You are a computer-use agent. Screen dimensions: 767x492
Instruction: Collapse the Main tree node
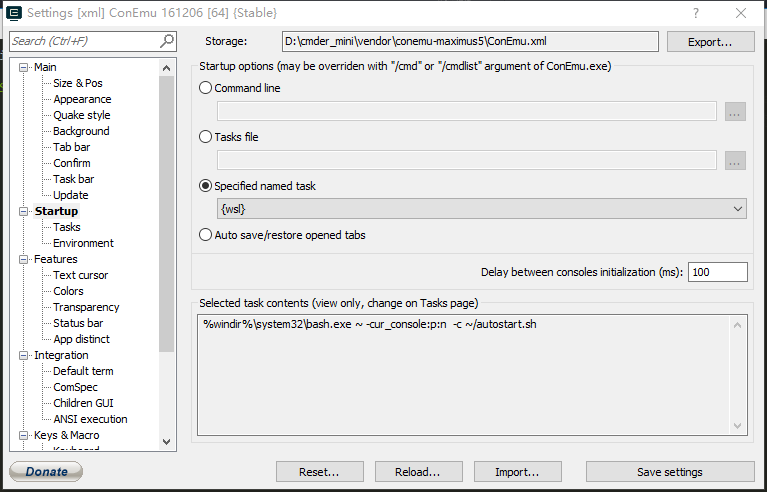click(x=23, y=67)
